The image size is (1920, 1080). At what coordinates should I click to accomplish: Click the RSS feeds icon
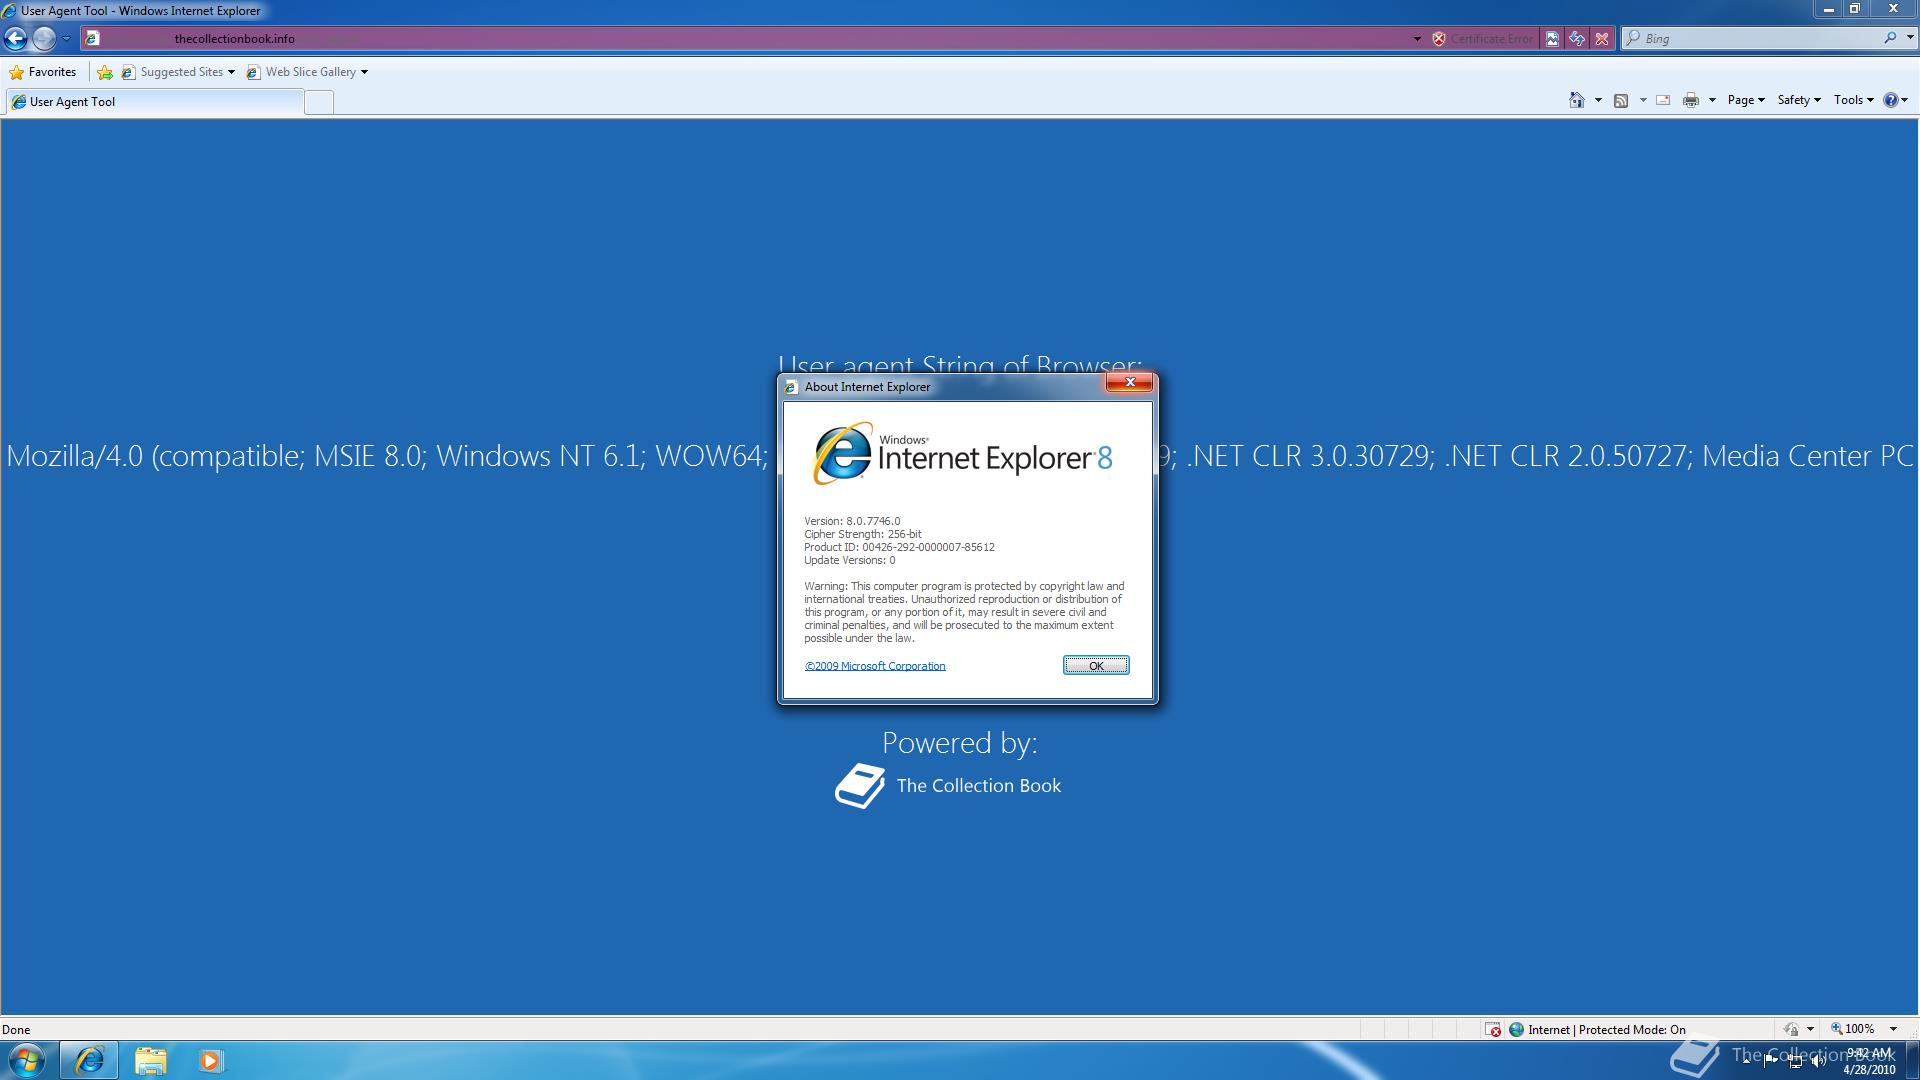pyautogui.click(x=1621, y=100)
